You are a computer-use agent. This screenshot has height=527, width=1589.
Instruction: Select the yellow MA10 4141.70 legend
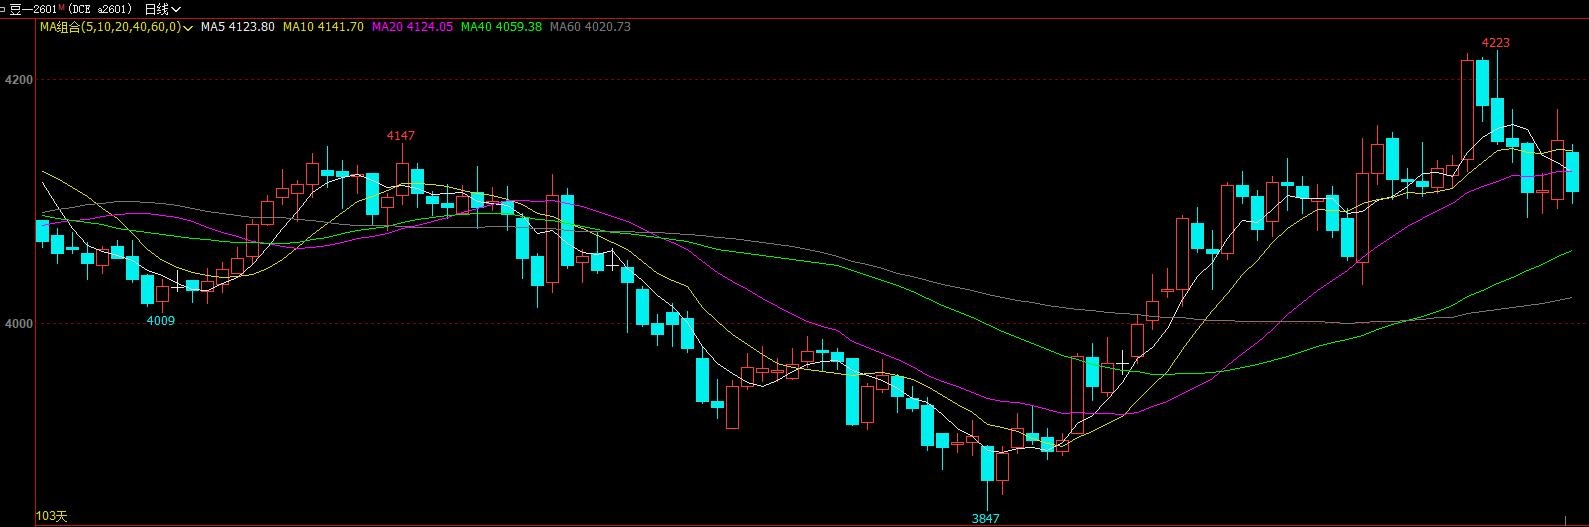pos(323,27)
